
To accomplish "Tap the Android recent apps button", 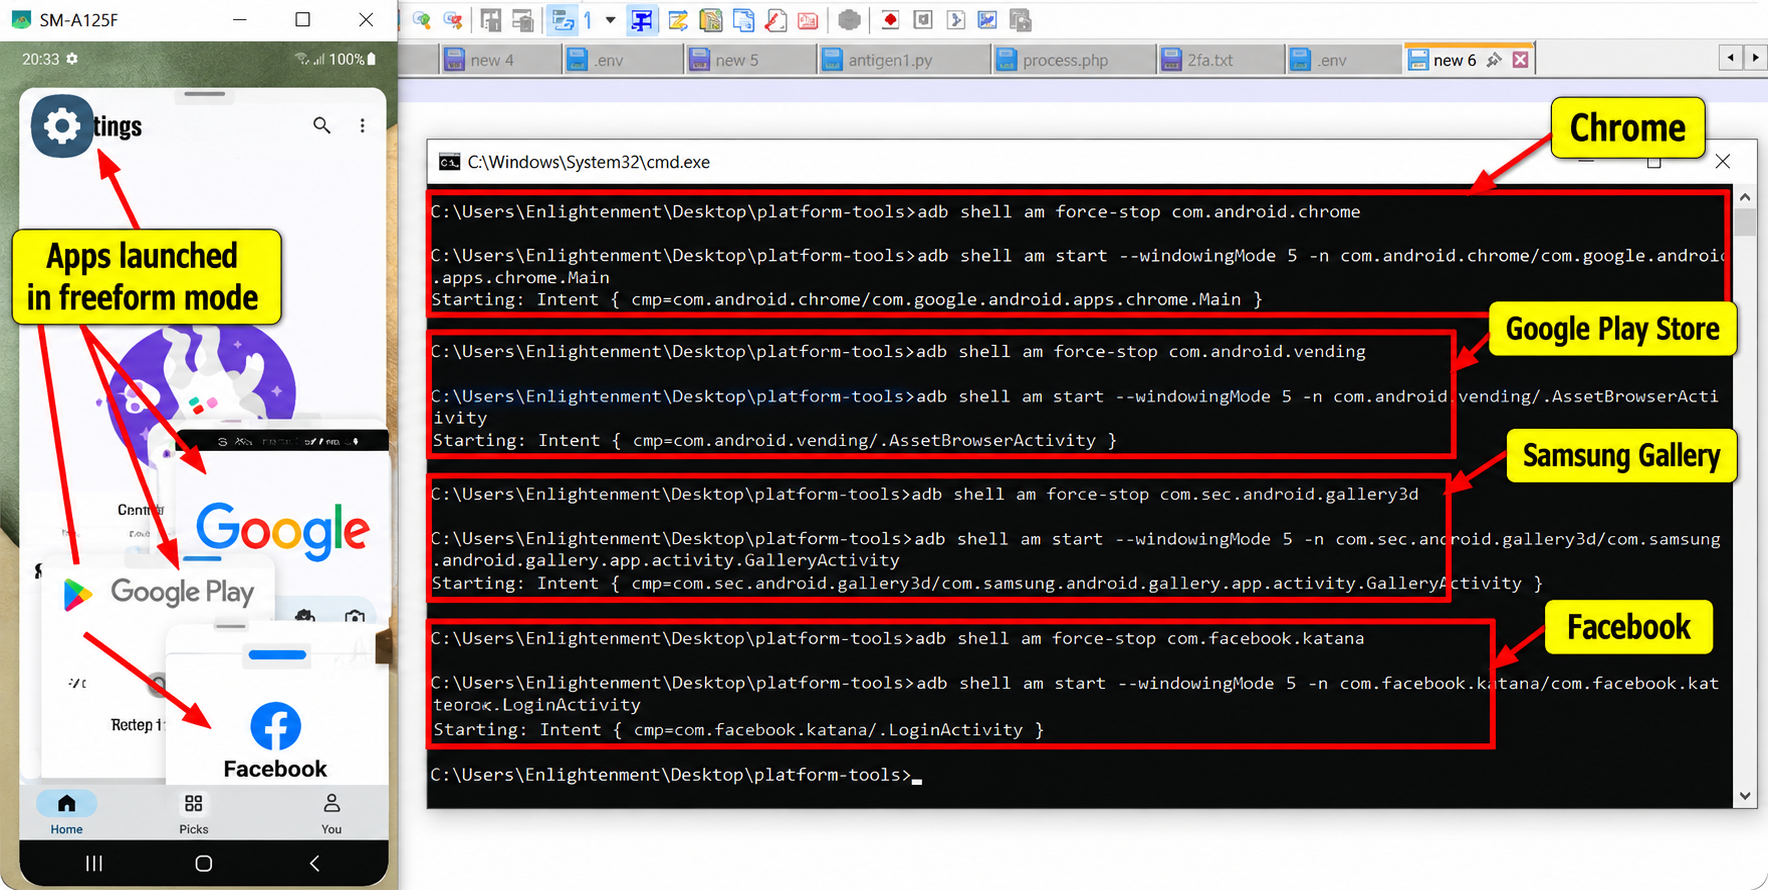I will [x=94, y=863].
